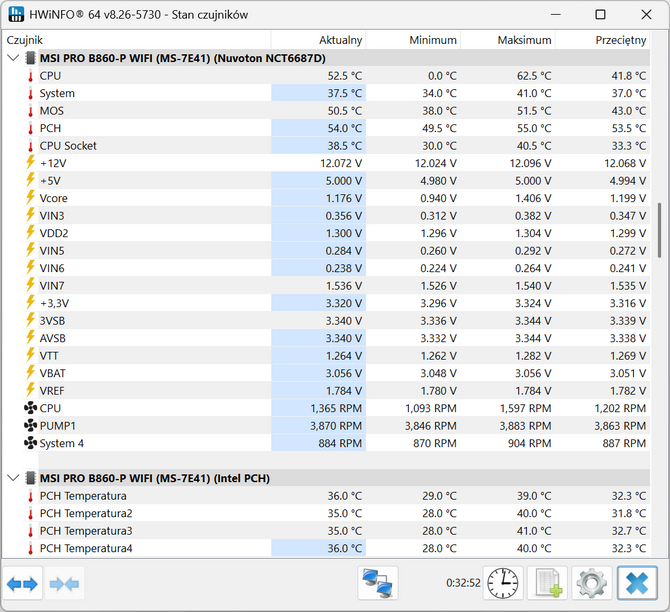Click the thermometer icon beside CPU Socket
670x612 pixels.
coord(30,146)
